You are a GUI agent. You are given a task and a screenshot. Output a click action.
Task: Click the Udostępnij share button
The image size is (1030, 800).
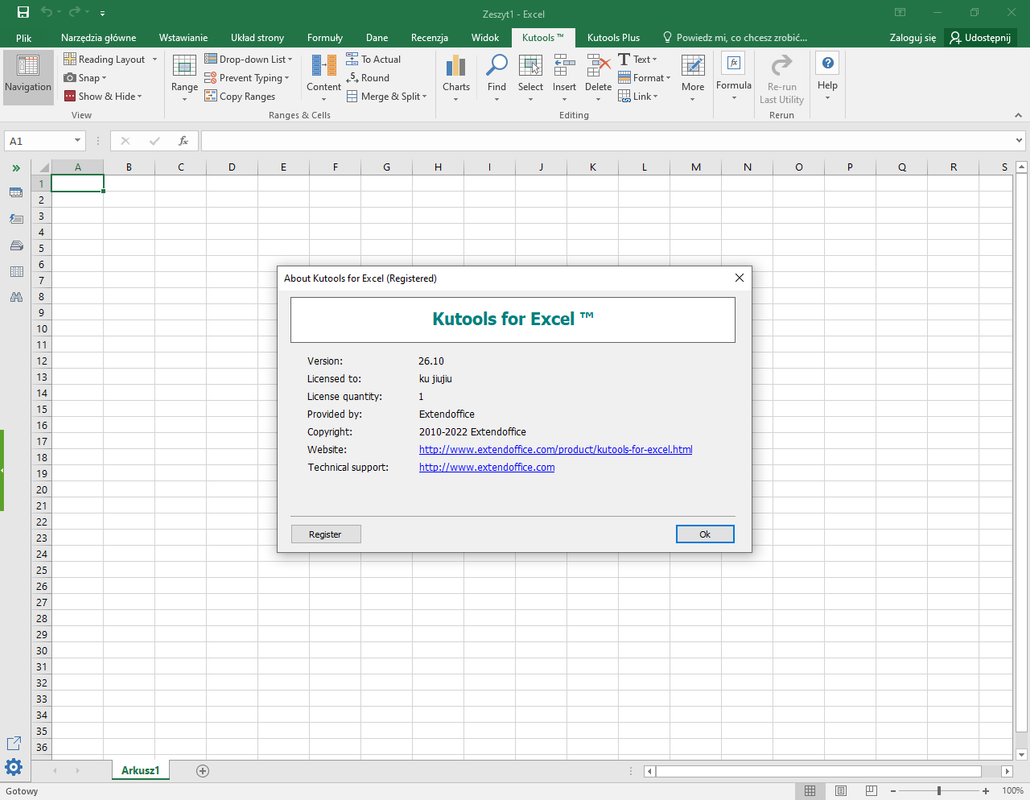coord(980,37)
